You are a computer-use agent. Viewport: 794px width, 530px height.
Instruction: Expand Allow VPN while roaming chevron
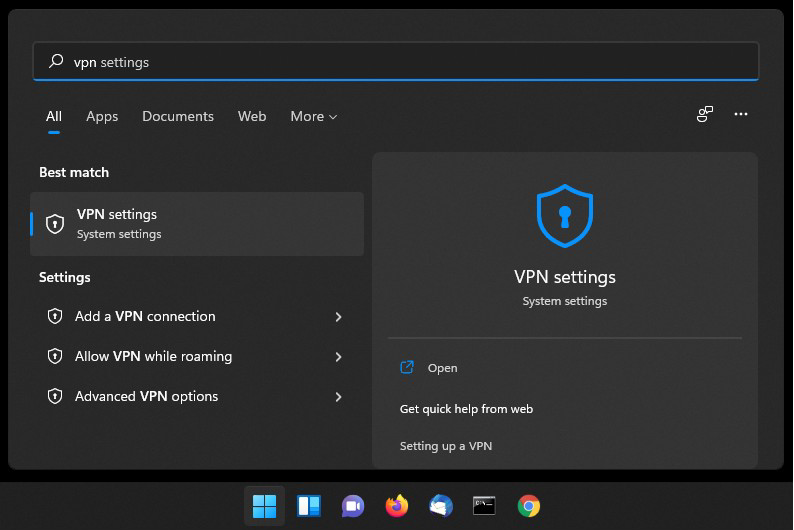pyautogui.click(x=338, y=357)
